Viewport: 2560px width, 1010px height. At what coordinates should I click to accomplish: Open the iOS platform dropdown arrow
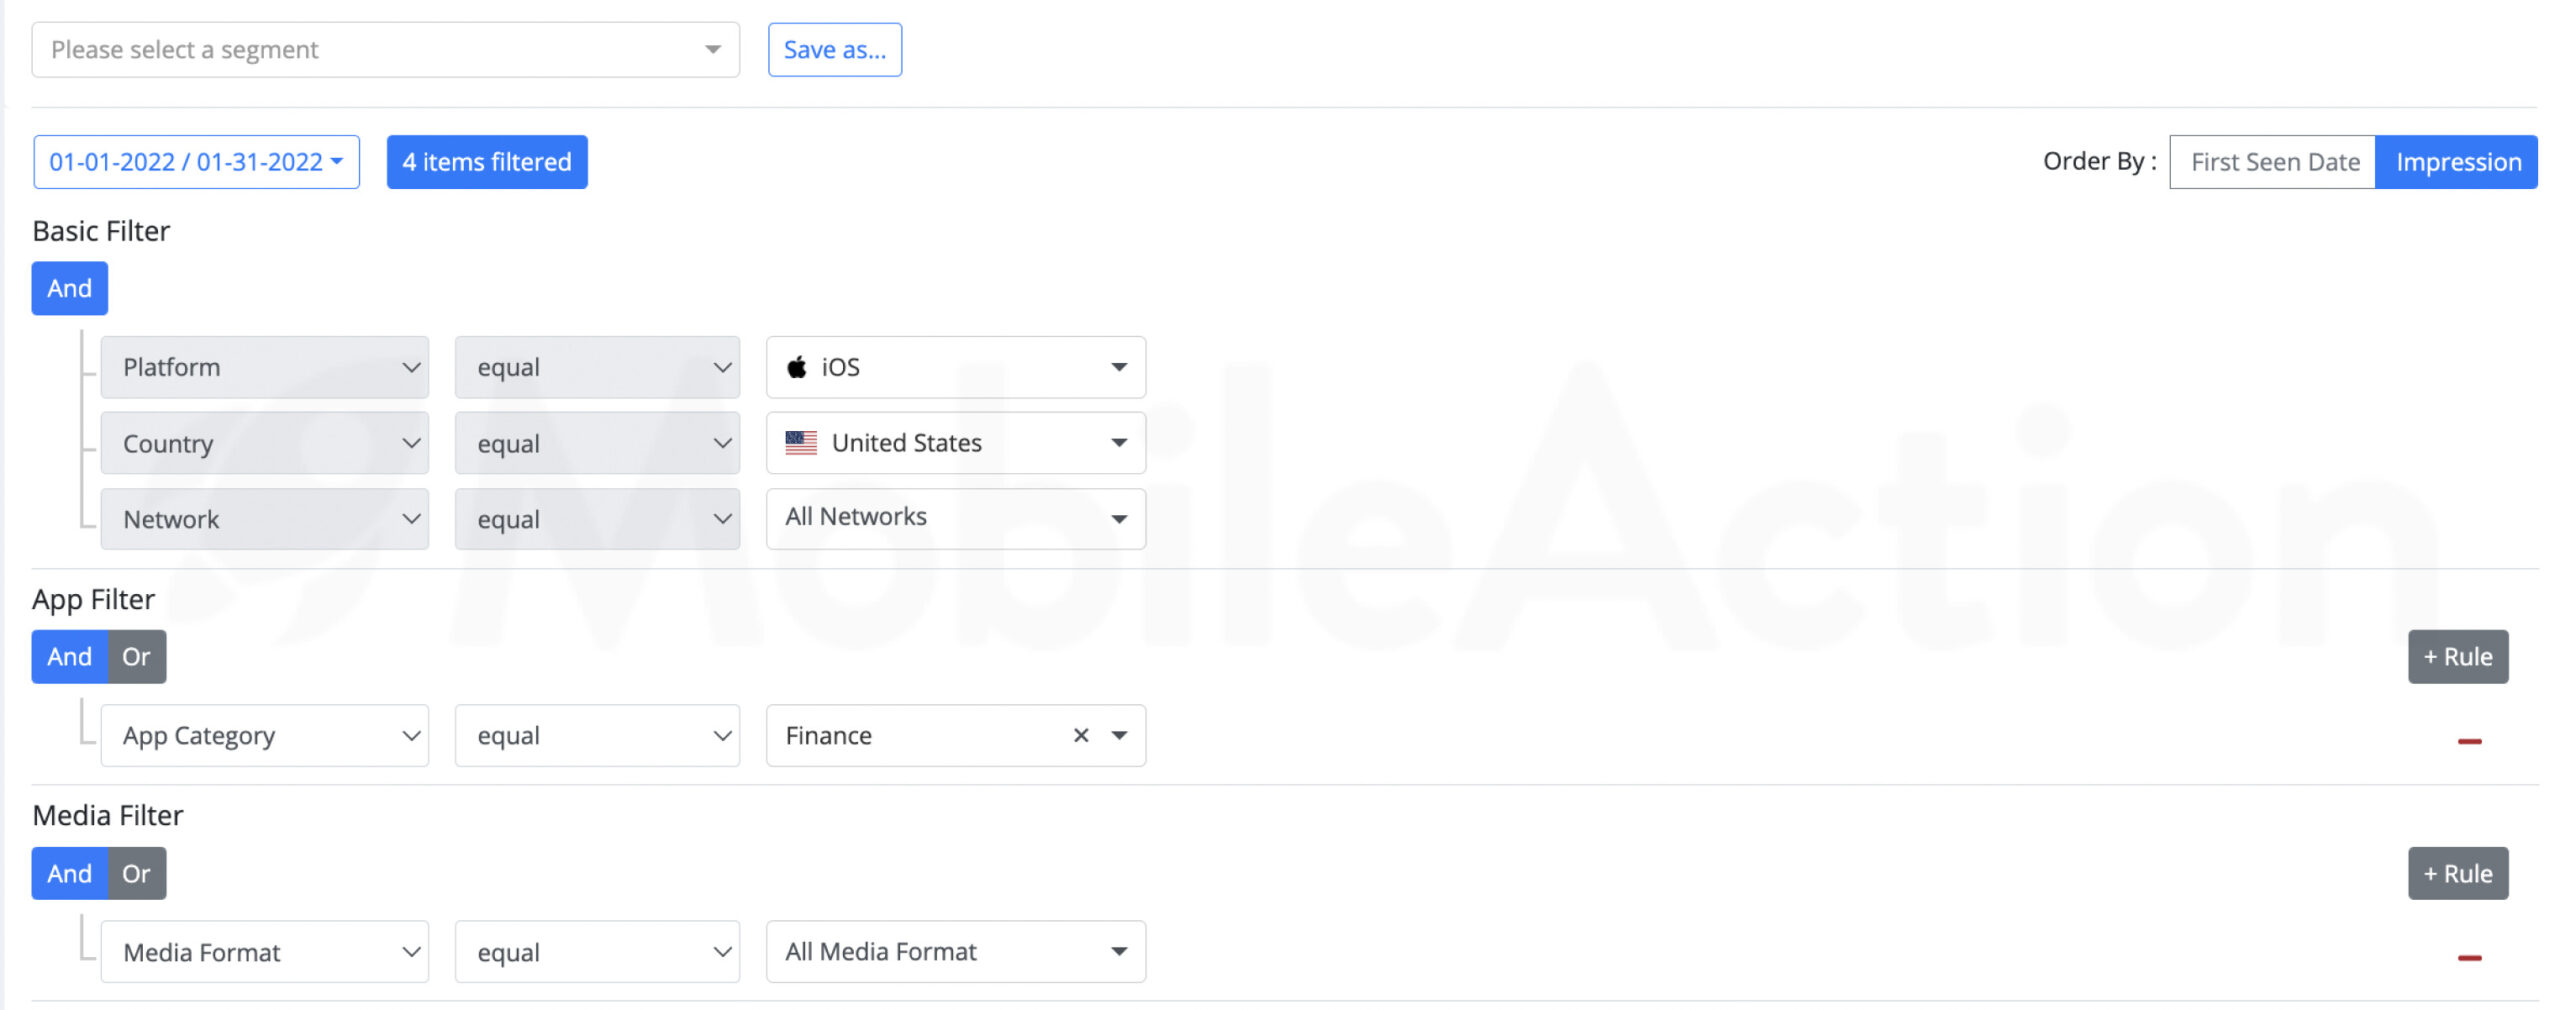(x=1119, y=367)
